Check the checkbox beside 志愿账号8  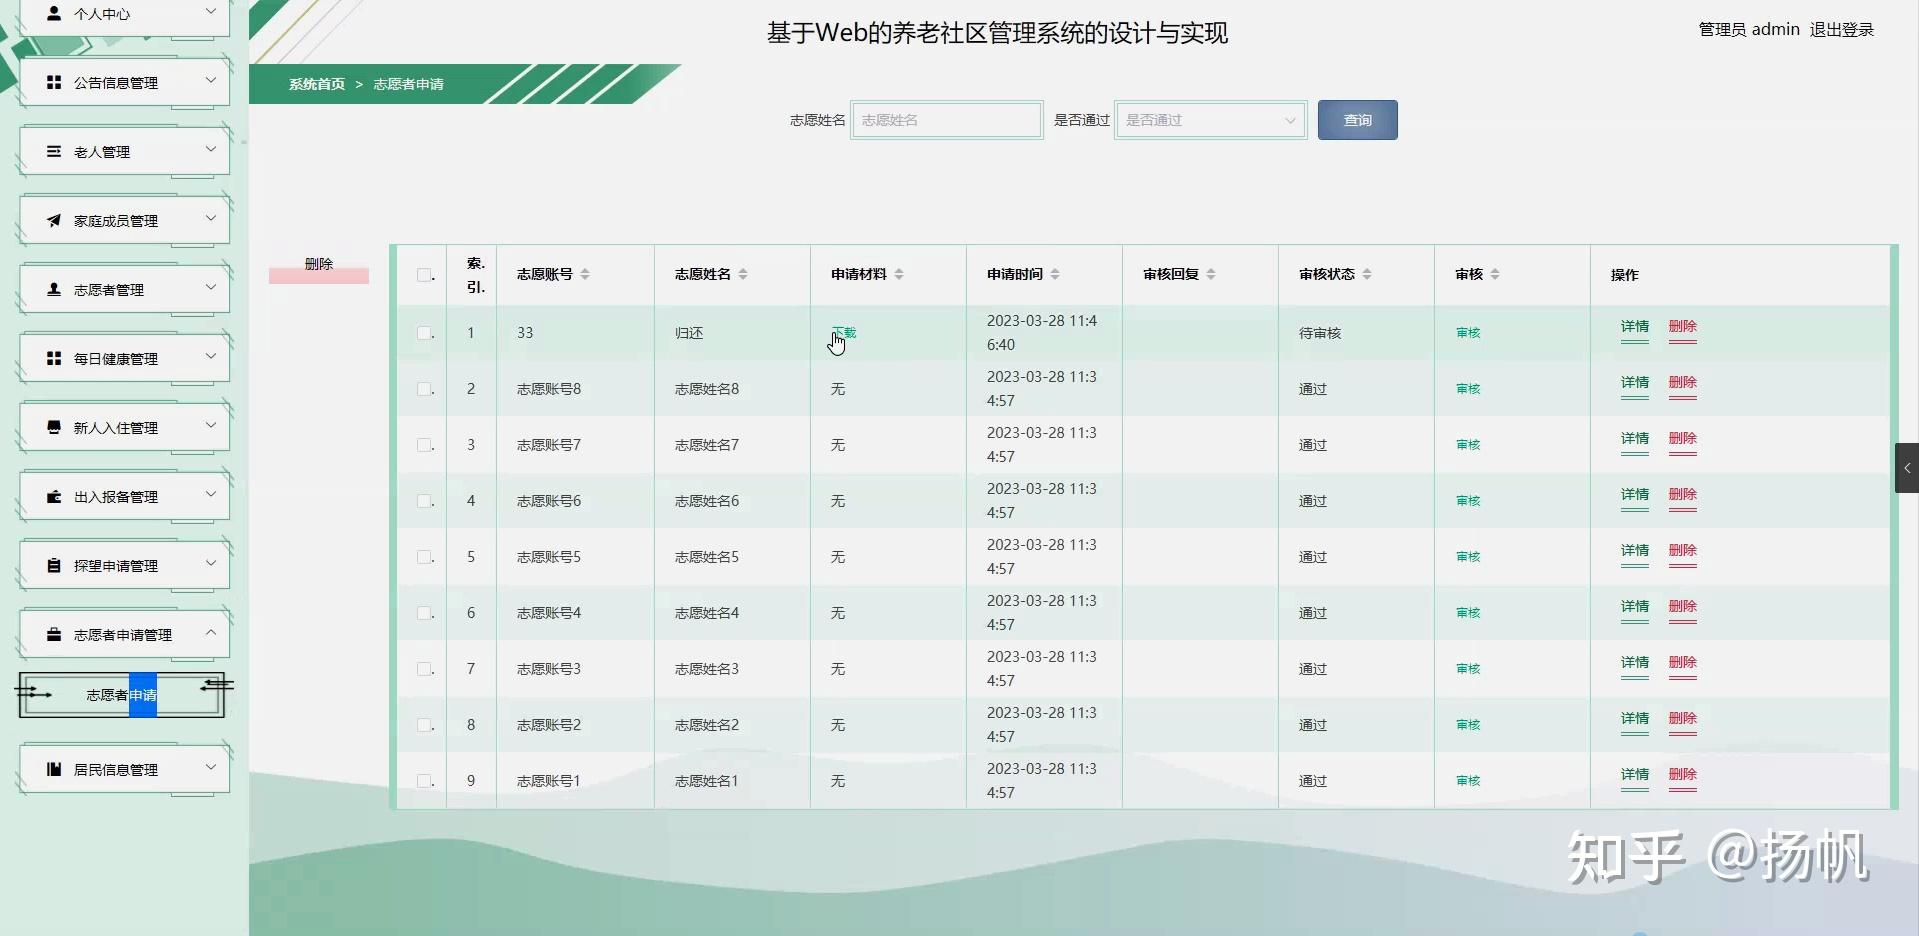[423, 389]
